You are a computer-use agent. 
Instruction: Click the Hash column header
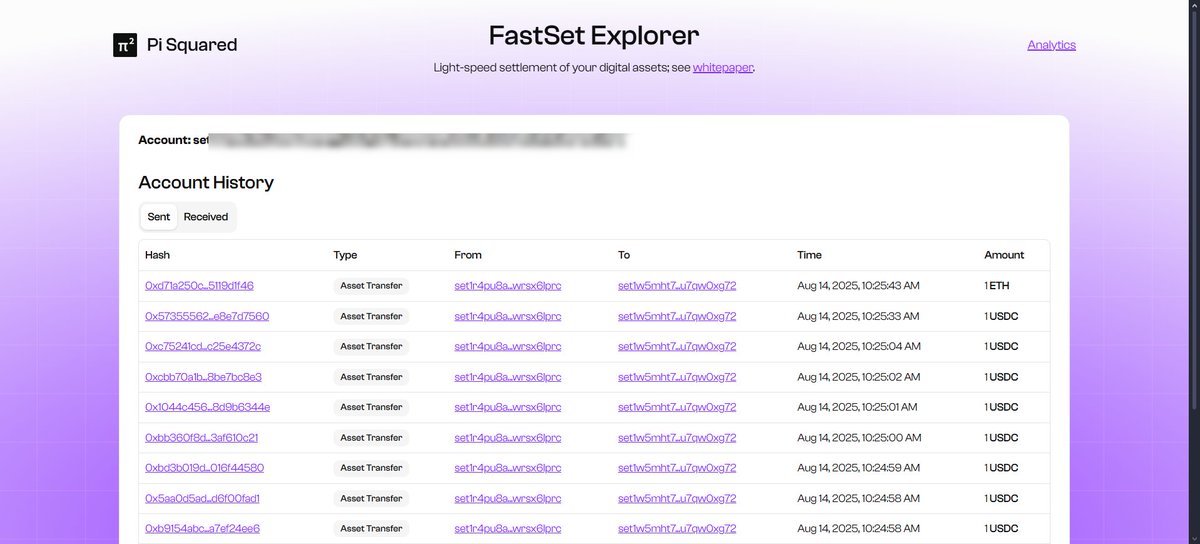[157, 255]
